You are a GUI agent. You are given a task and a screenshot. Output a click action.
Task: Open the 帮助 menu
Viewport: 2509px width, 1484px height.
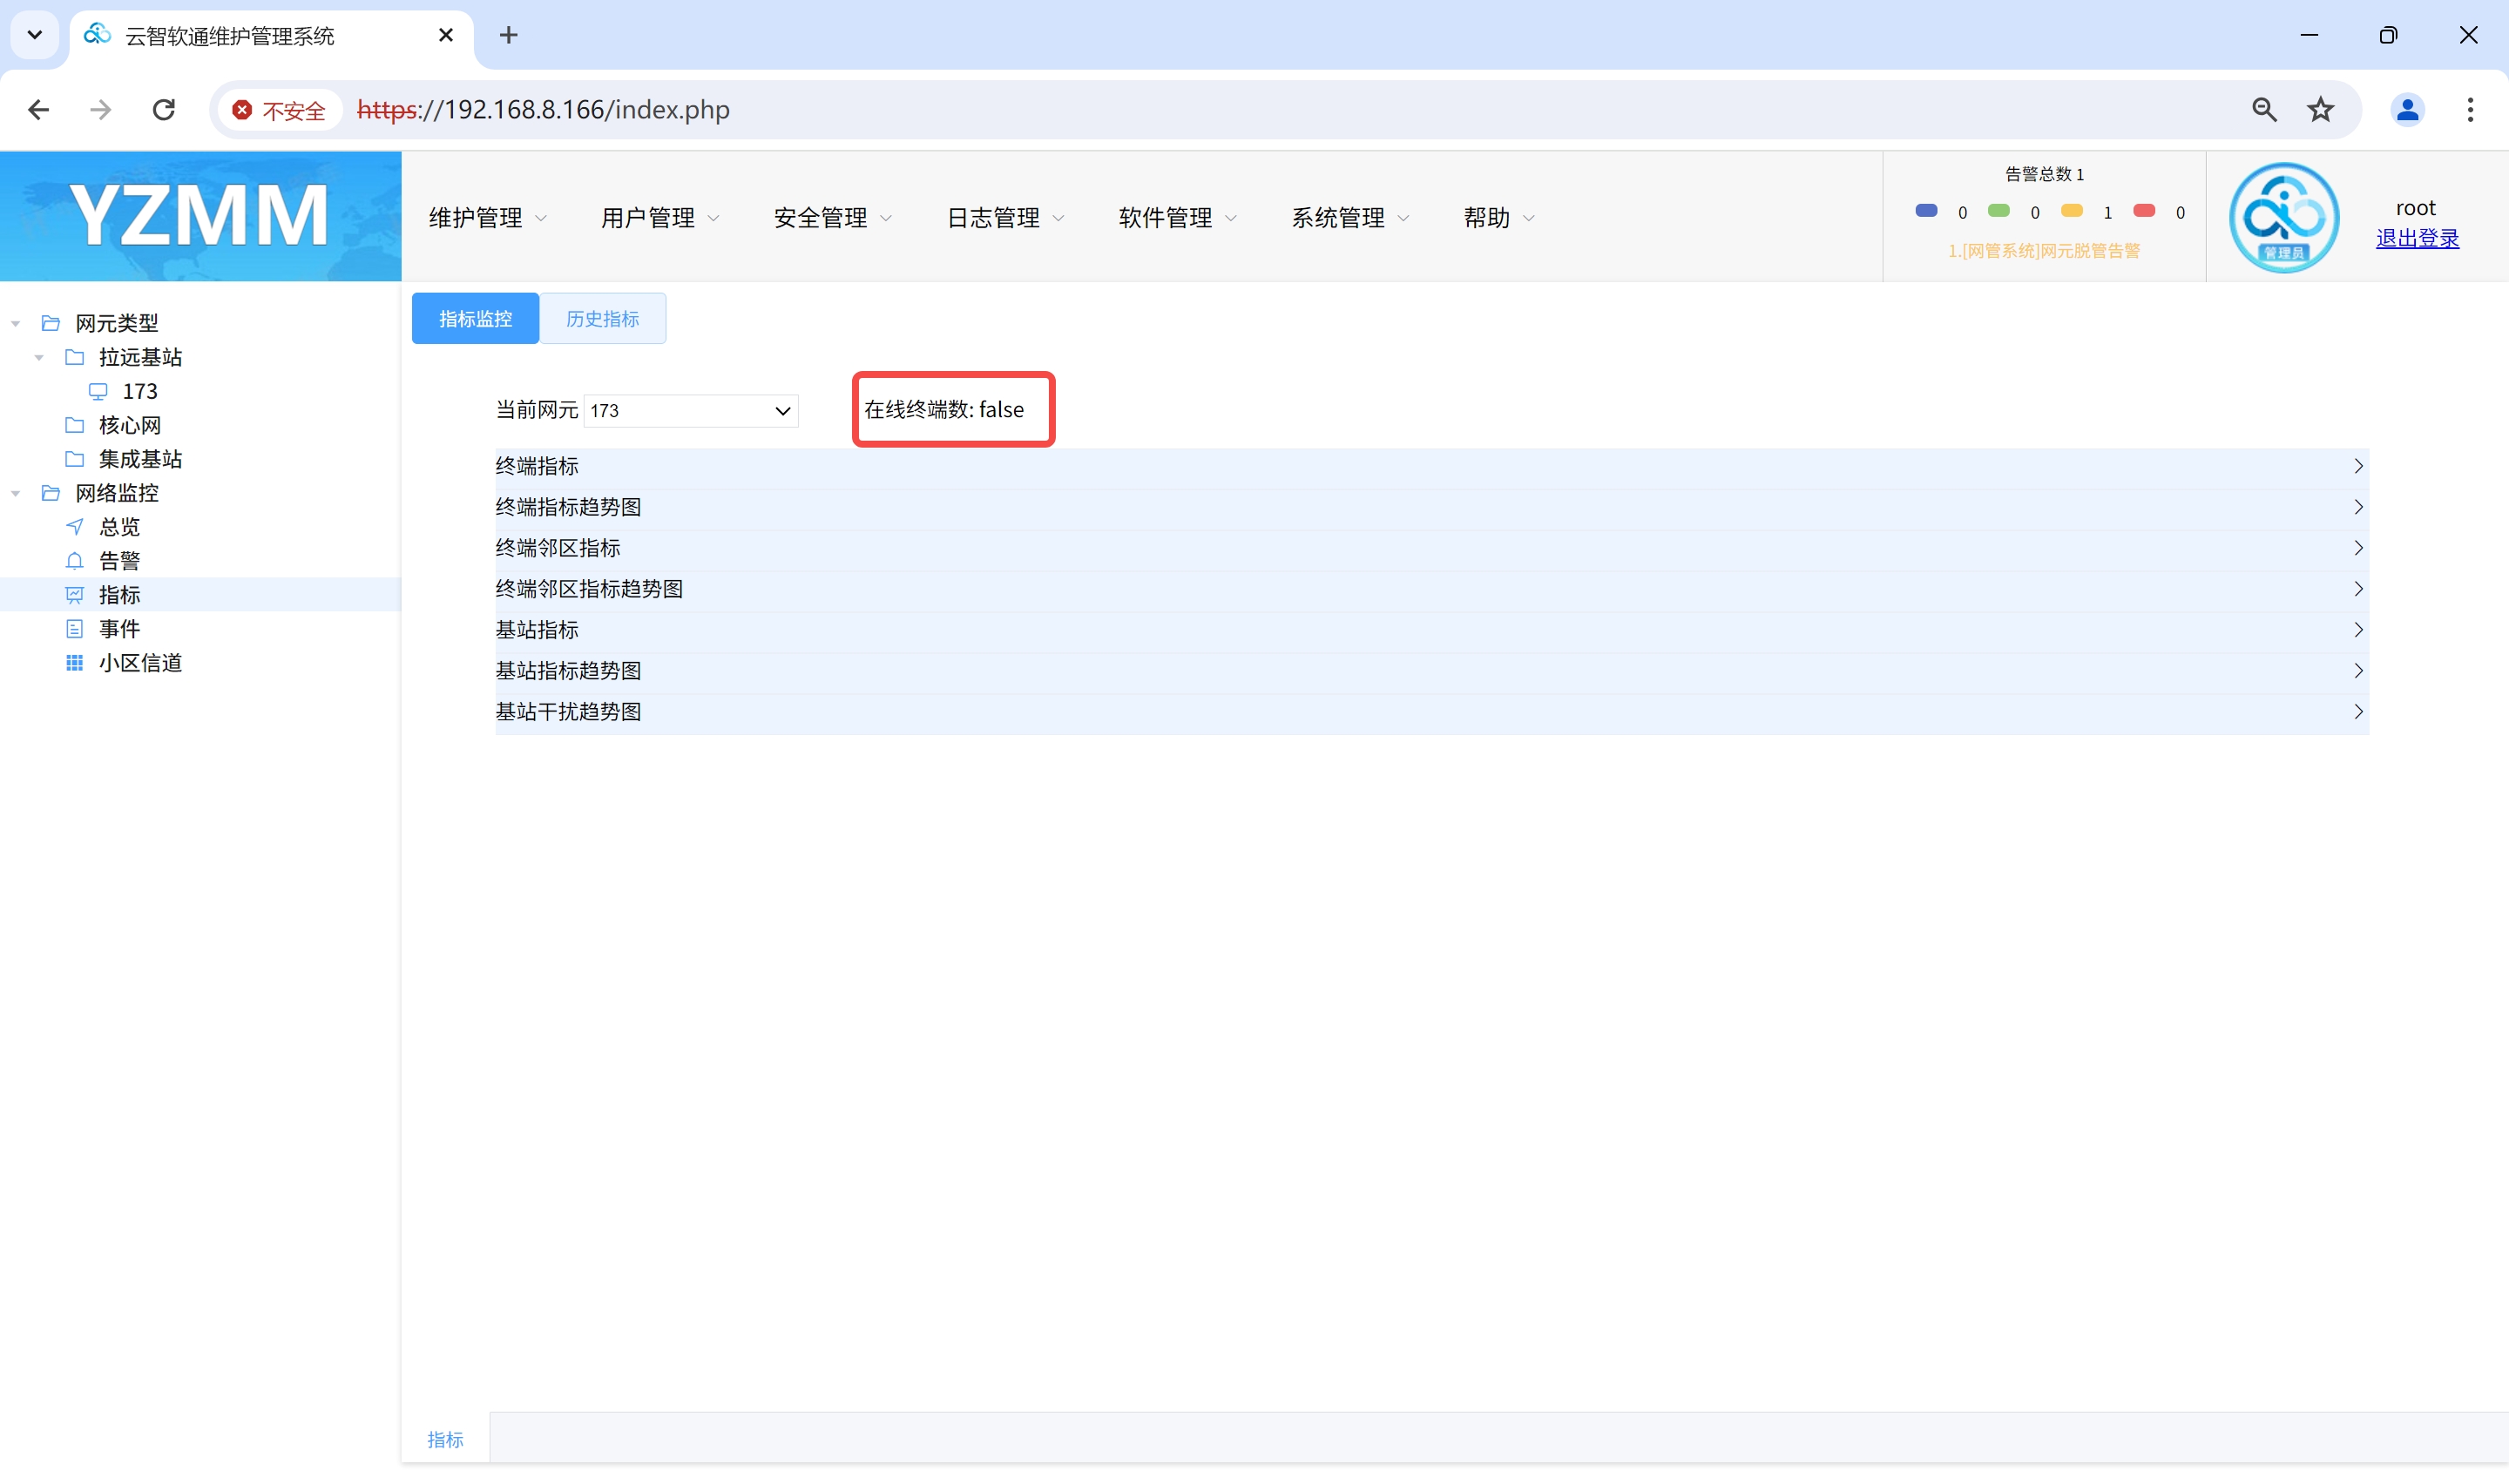pos(1498,217)
